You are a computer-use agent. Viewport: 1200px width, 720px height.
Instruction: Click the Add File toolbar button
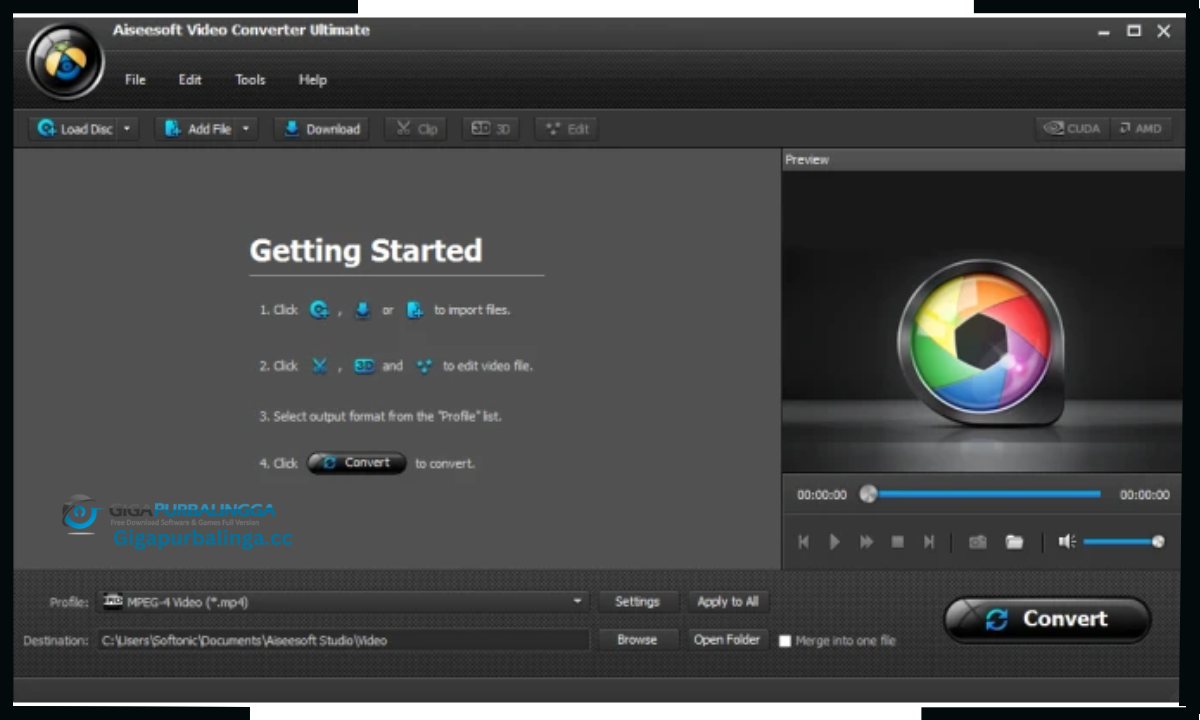coord(197,129)
